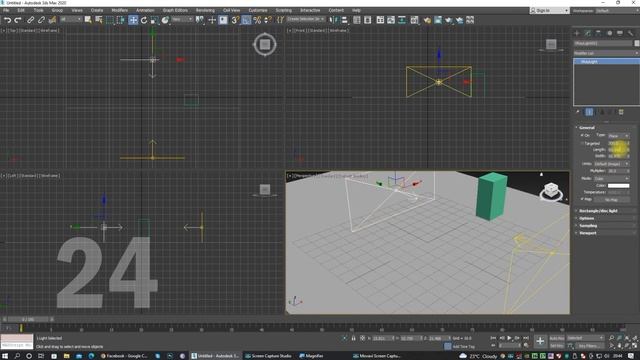Activate the Select and Move tool

click(x=133, y=20)
